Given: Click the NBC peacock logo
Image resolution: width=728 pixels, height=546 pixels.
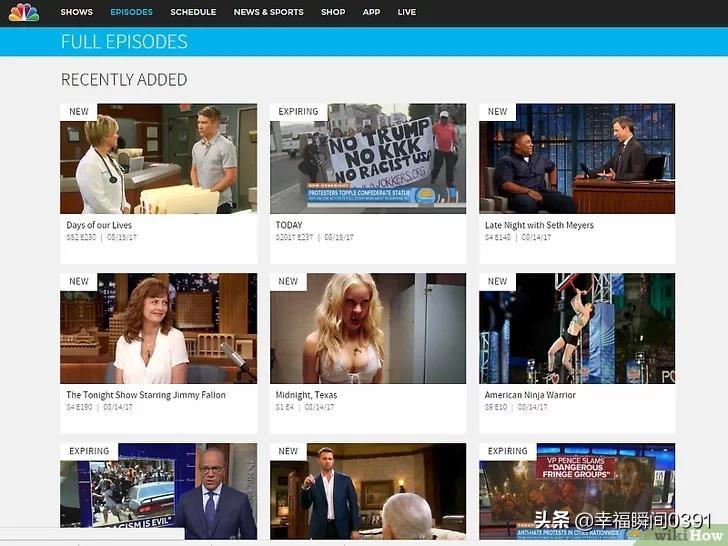Looking at the screenshot, I should pos(24,13).
